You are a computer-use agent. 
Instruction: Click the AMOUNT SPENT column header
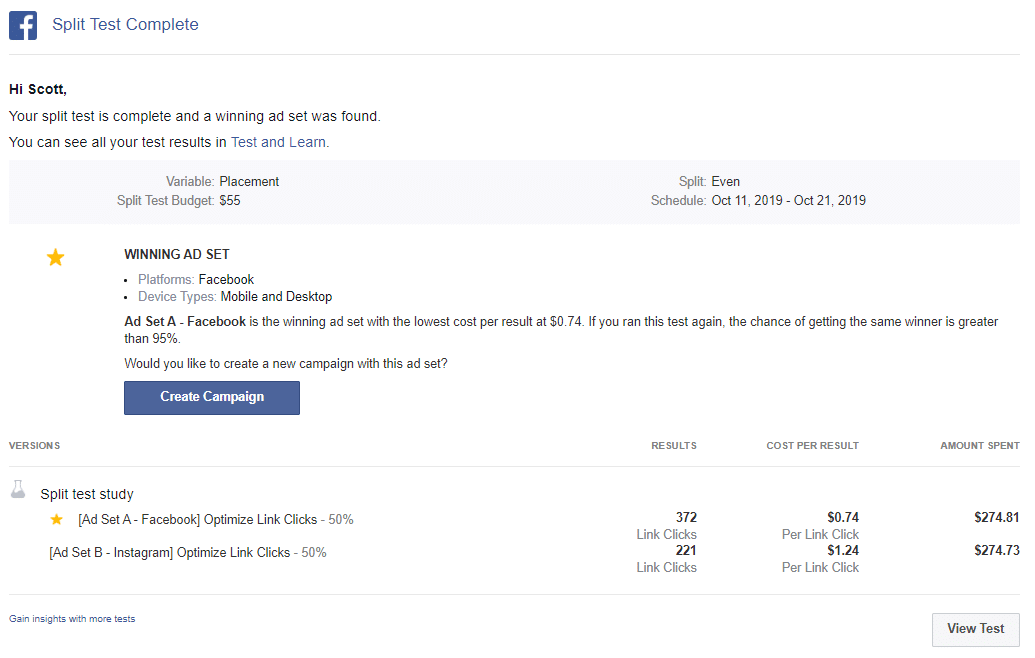click(x=980, y=446)
